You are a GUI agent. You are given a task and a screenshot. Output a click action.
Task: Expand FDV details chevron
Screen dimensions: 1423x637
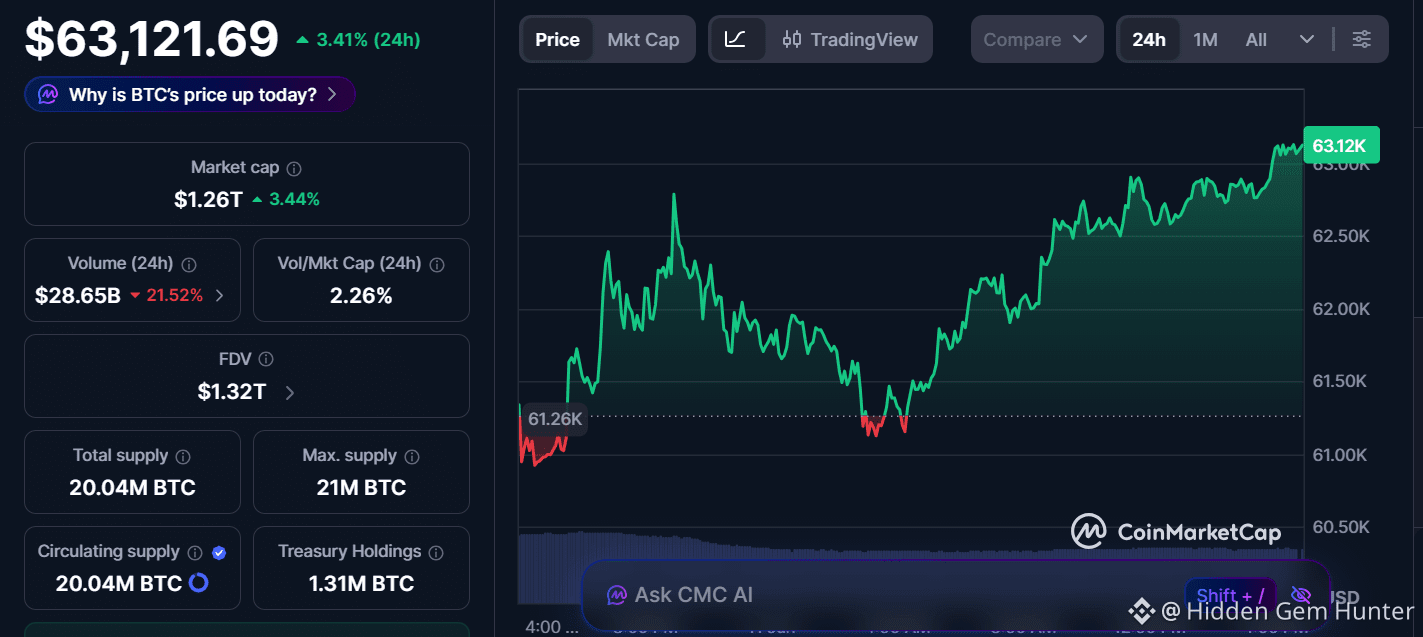point(290,392)
